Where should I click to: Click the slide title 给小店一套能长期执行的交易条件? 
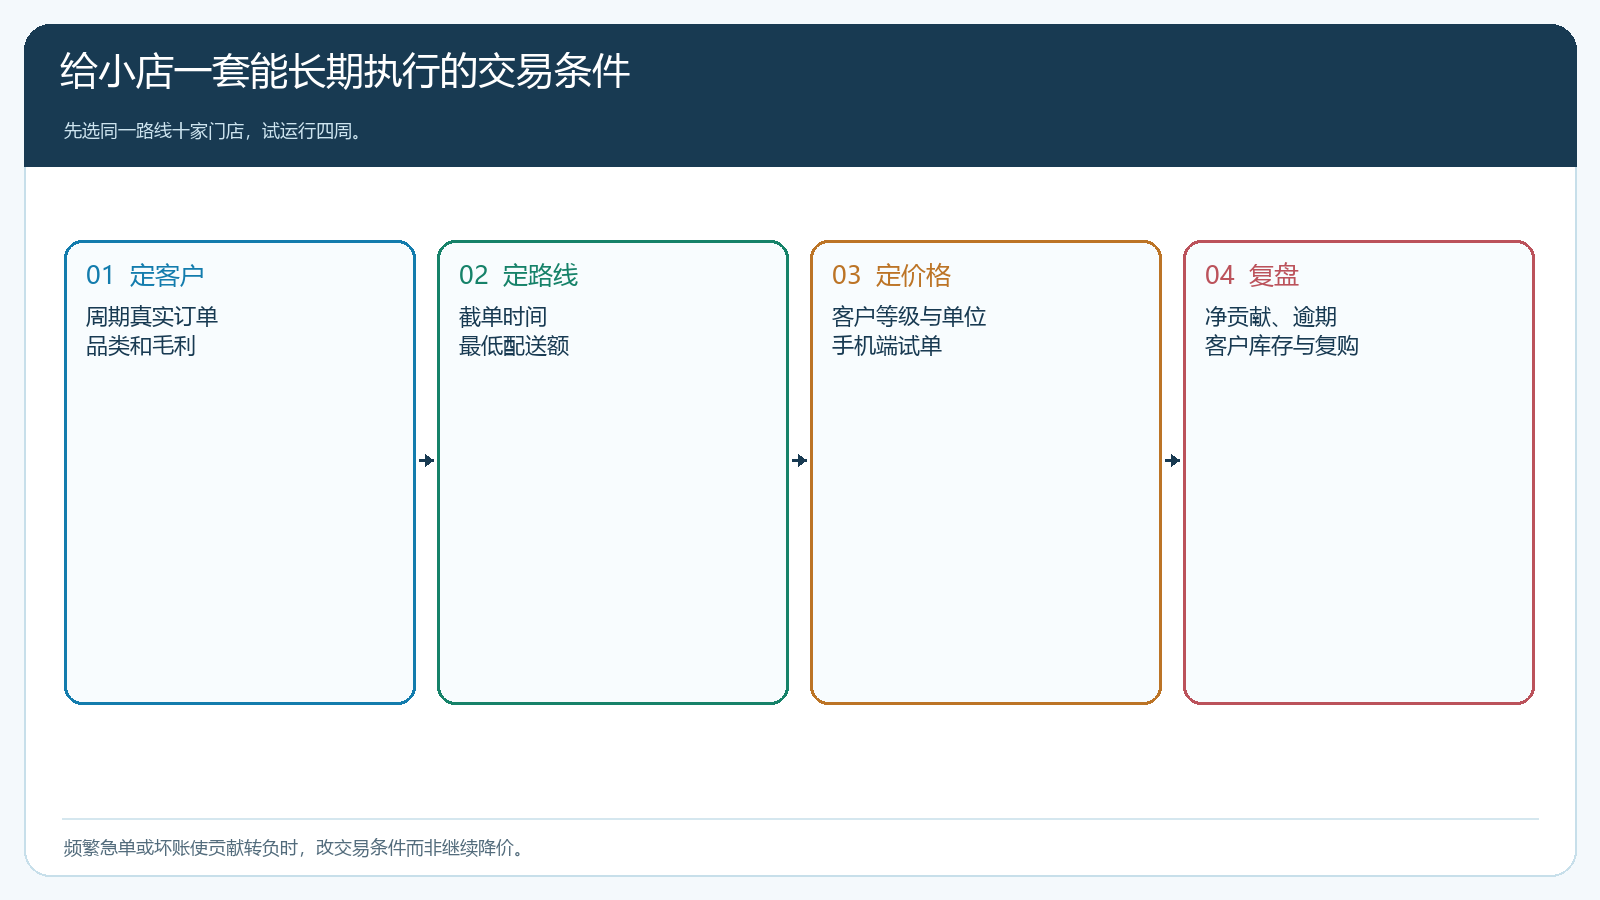point(345,71)
